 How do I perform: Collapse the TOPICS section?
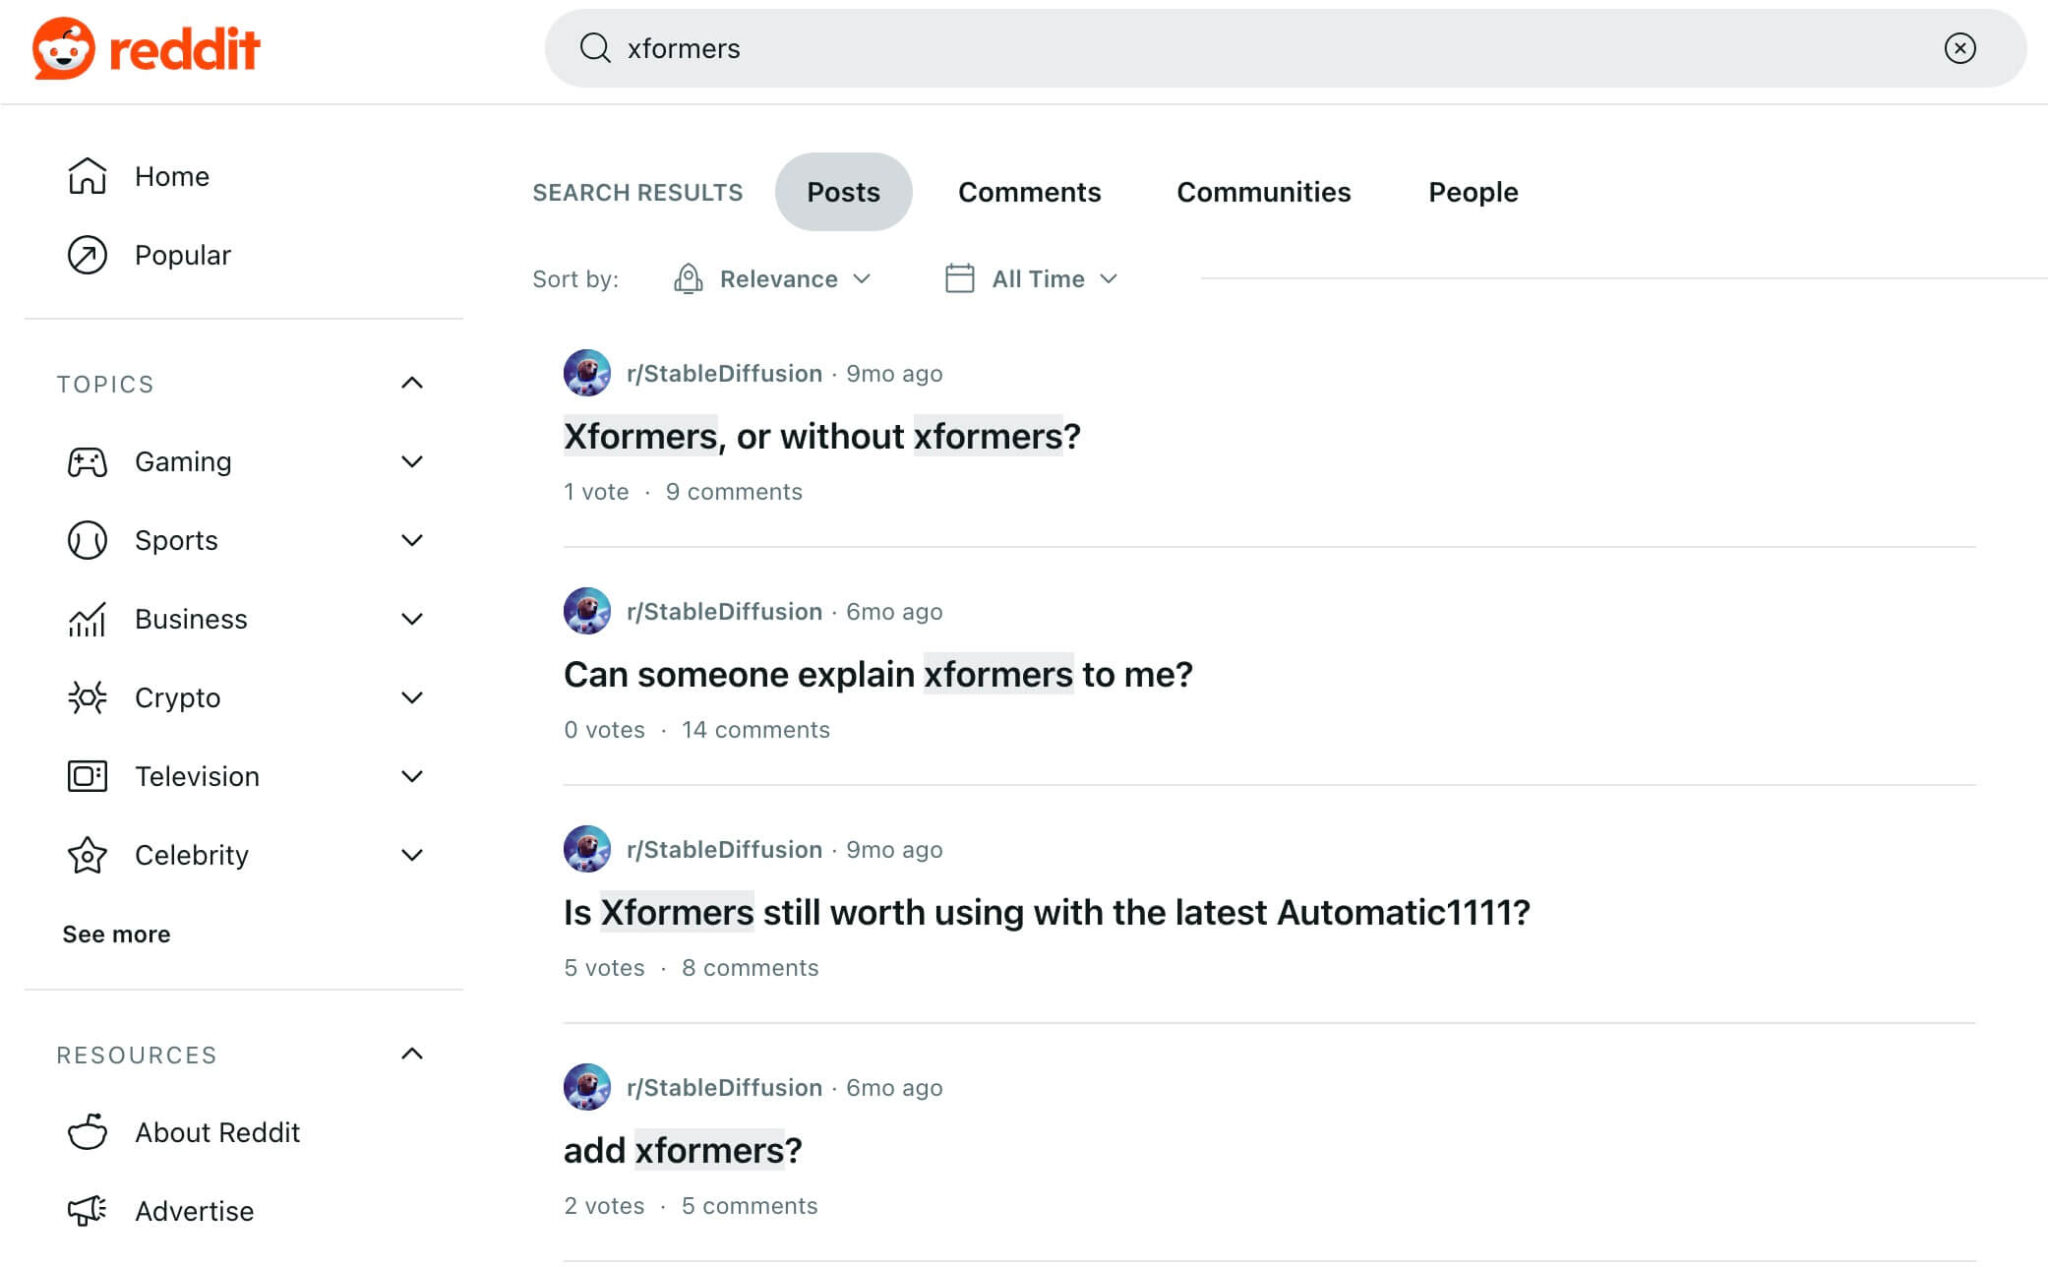pyautogui.click(x=411, y=382)
